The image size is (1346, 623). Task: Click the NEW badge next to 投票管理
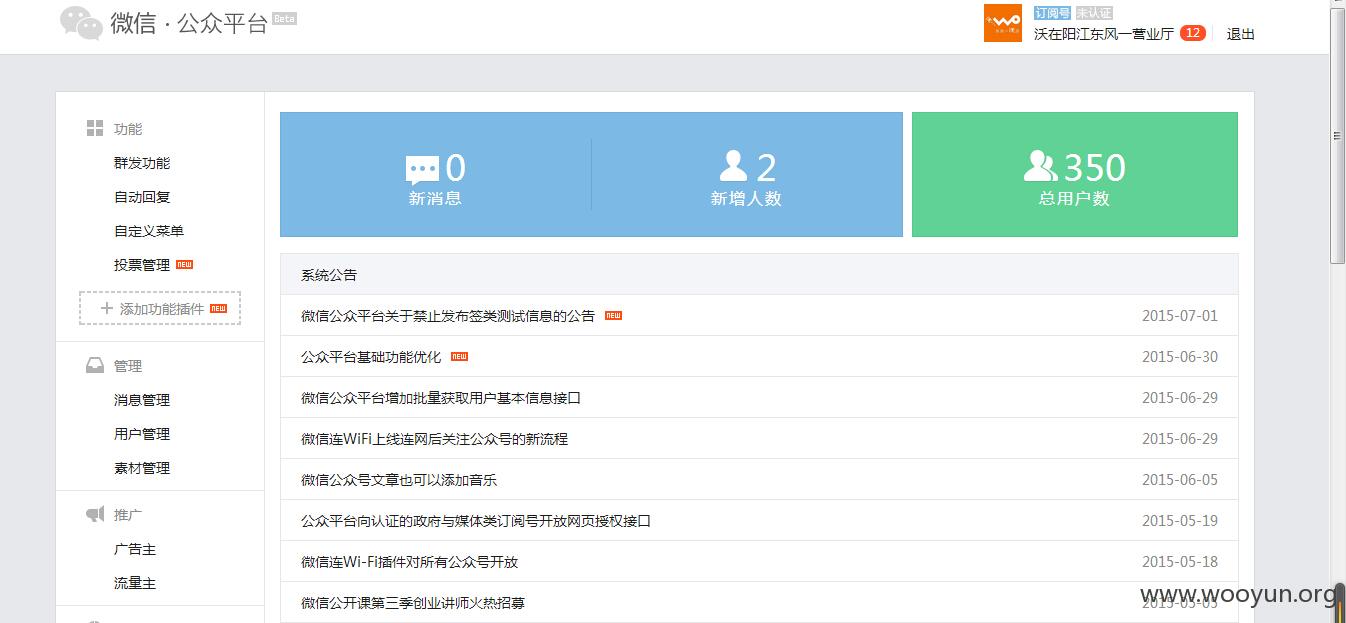point(184,265)
